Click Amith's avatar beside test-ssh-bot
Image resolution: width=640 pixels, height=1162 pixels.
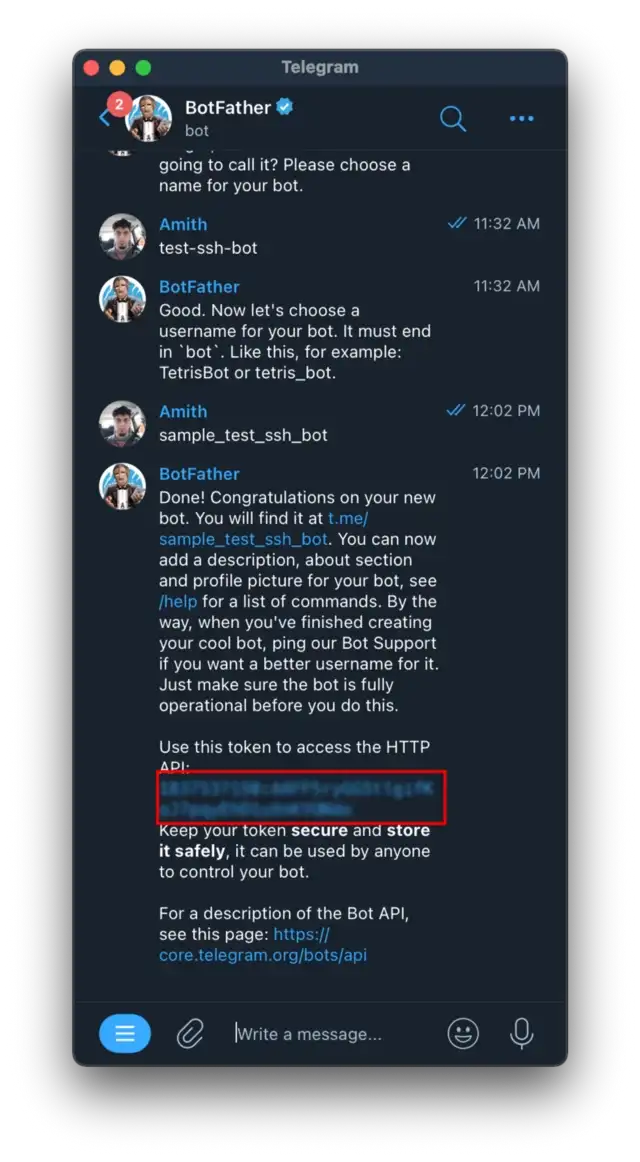[122, 236]
